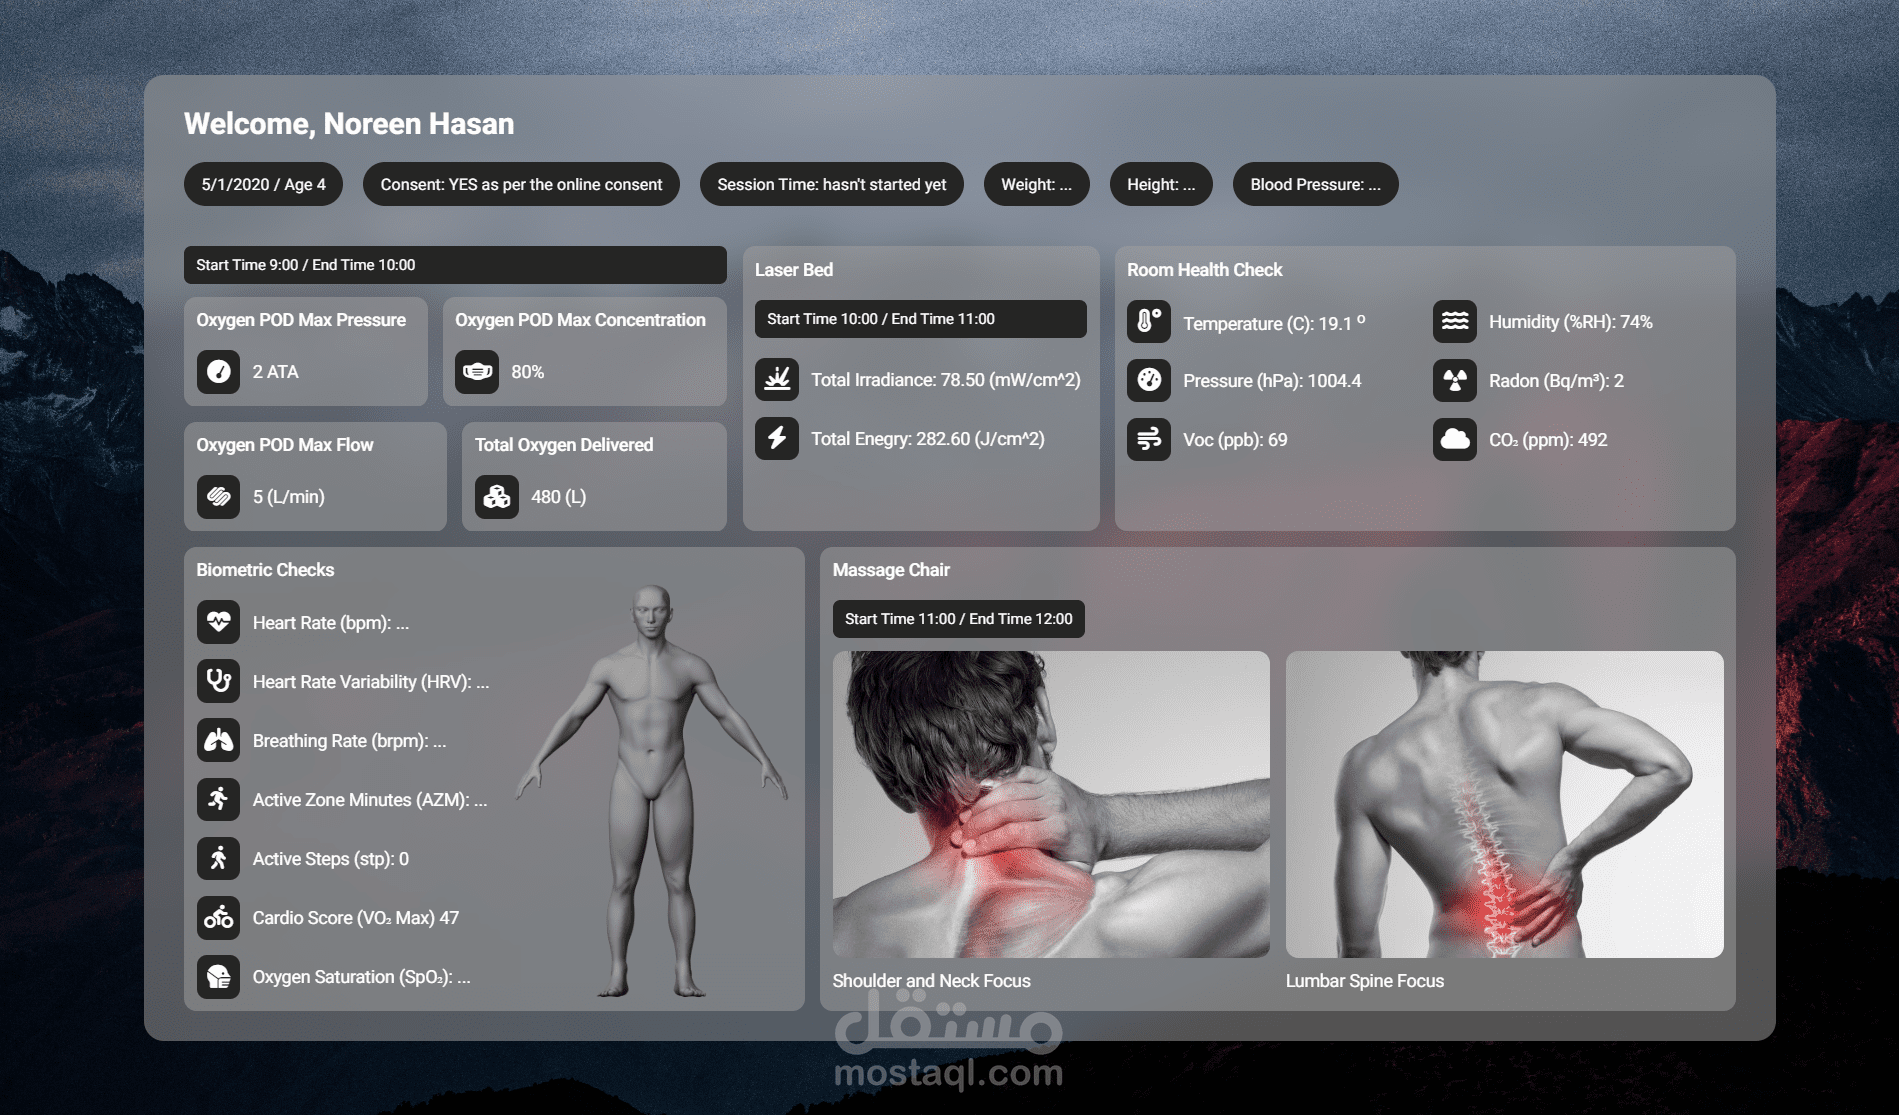Viewport: 1899px width, 1115px height.
Task: Click the Radon radiation icon
Action: (1455, 381)
